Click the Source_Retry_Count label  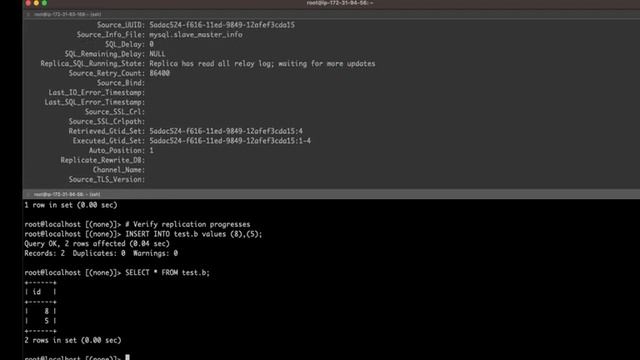click(x=107, y=73)
